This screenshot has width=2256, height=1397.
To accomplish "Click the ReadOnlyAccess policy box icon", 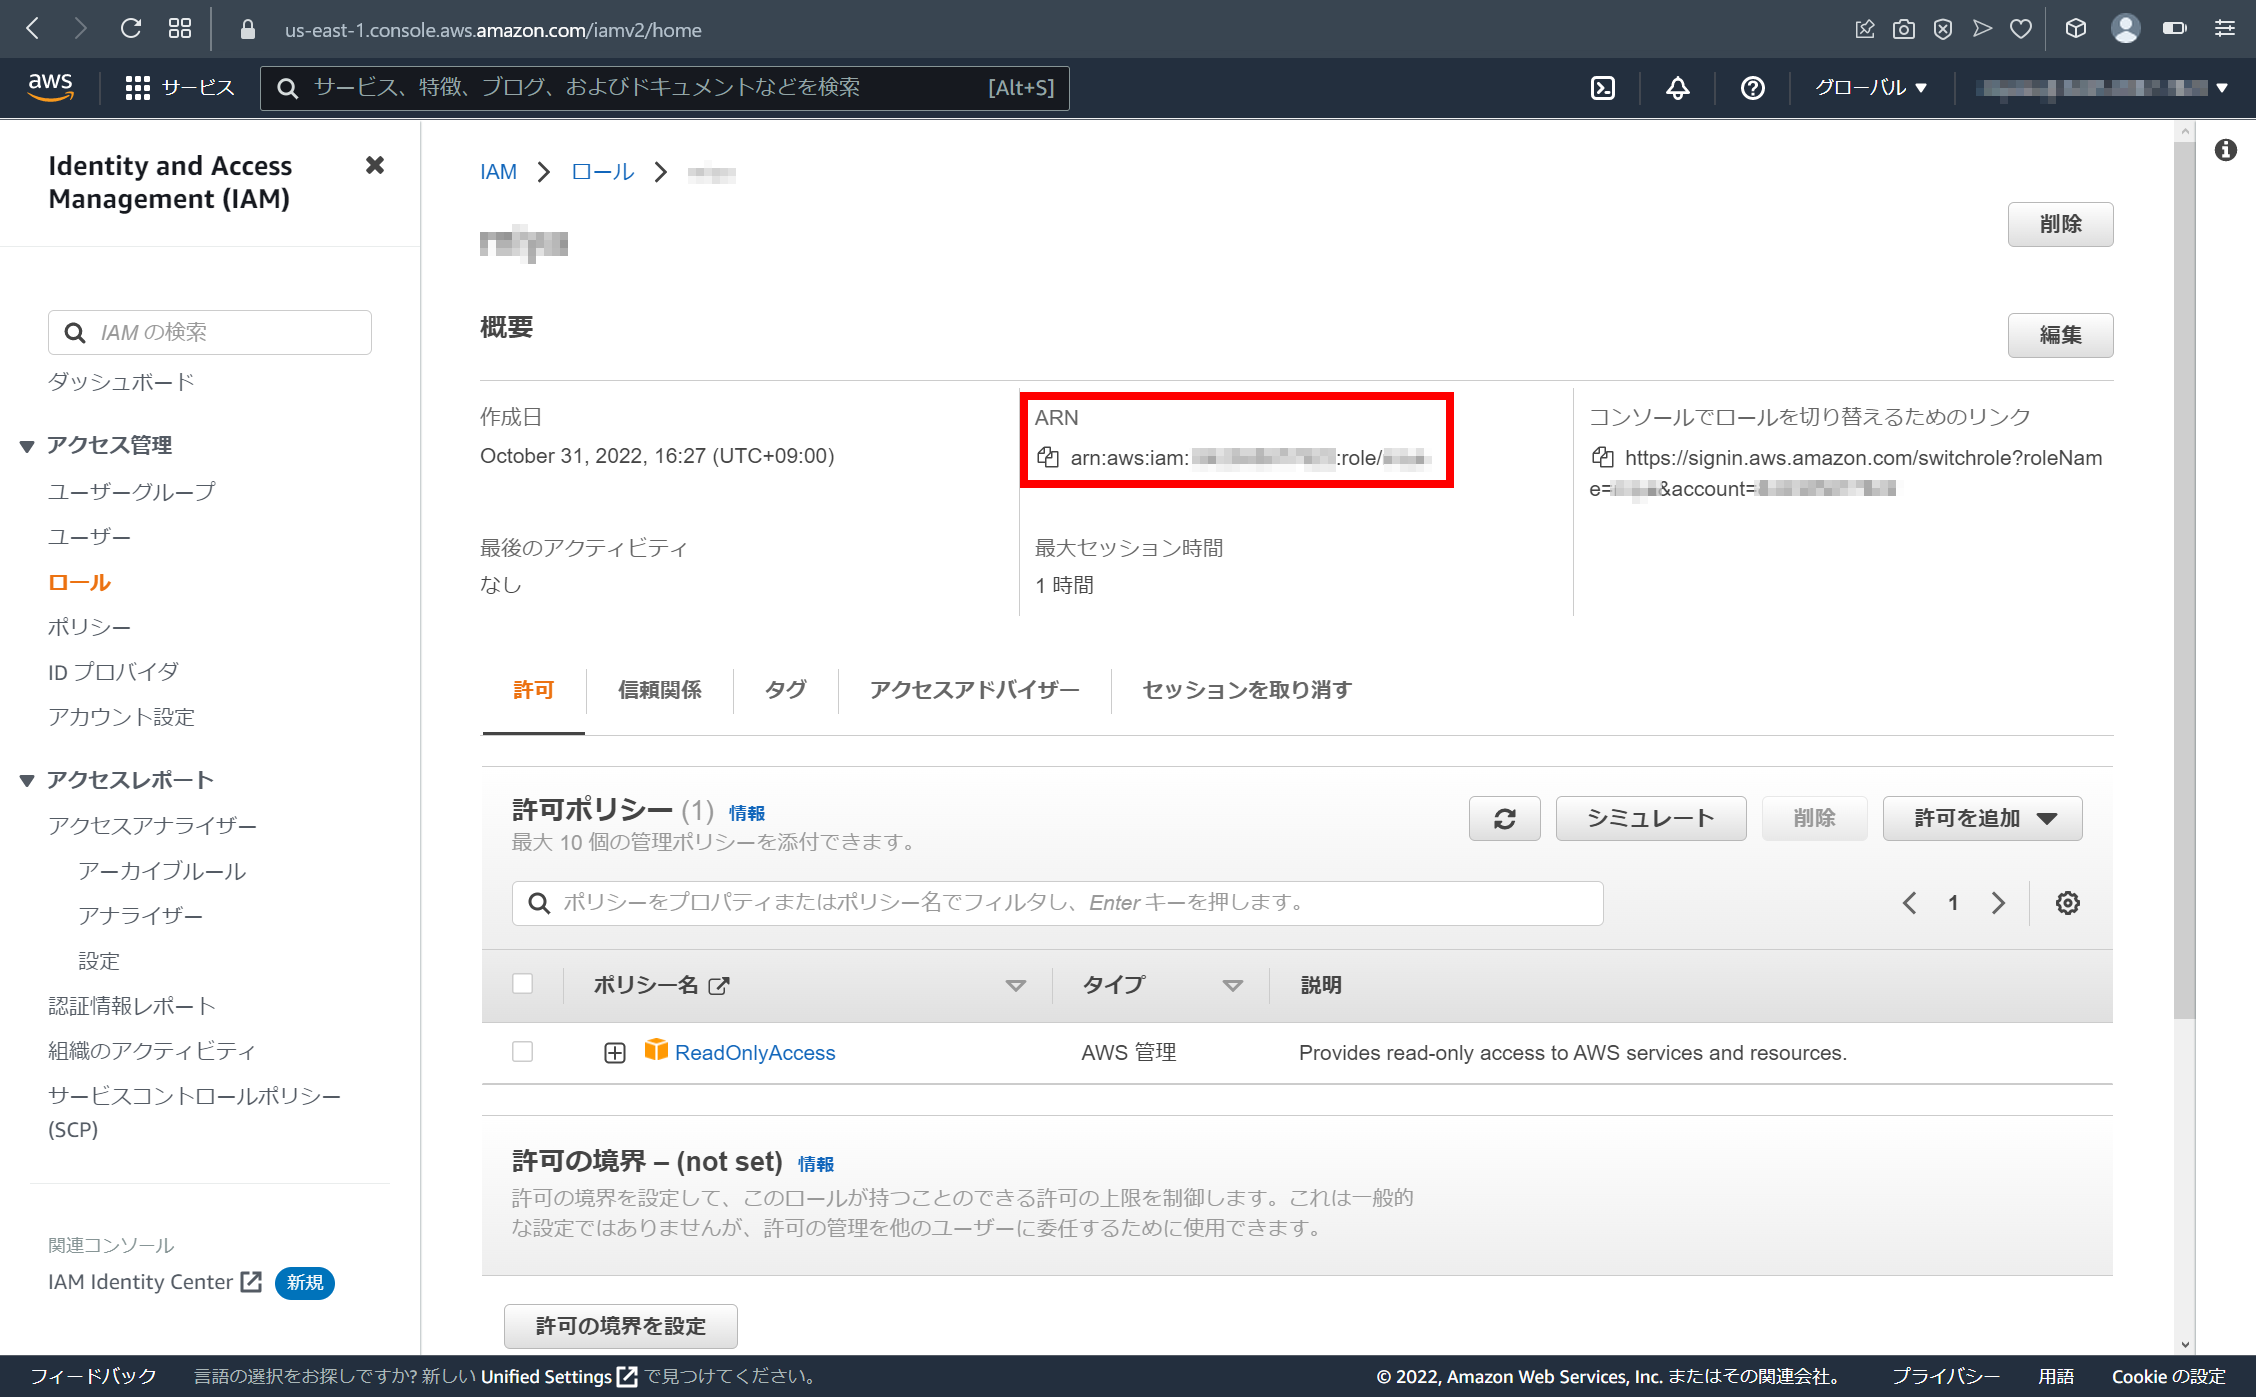I will pyautogui.click(x=656, y=1049).
